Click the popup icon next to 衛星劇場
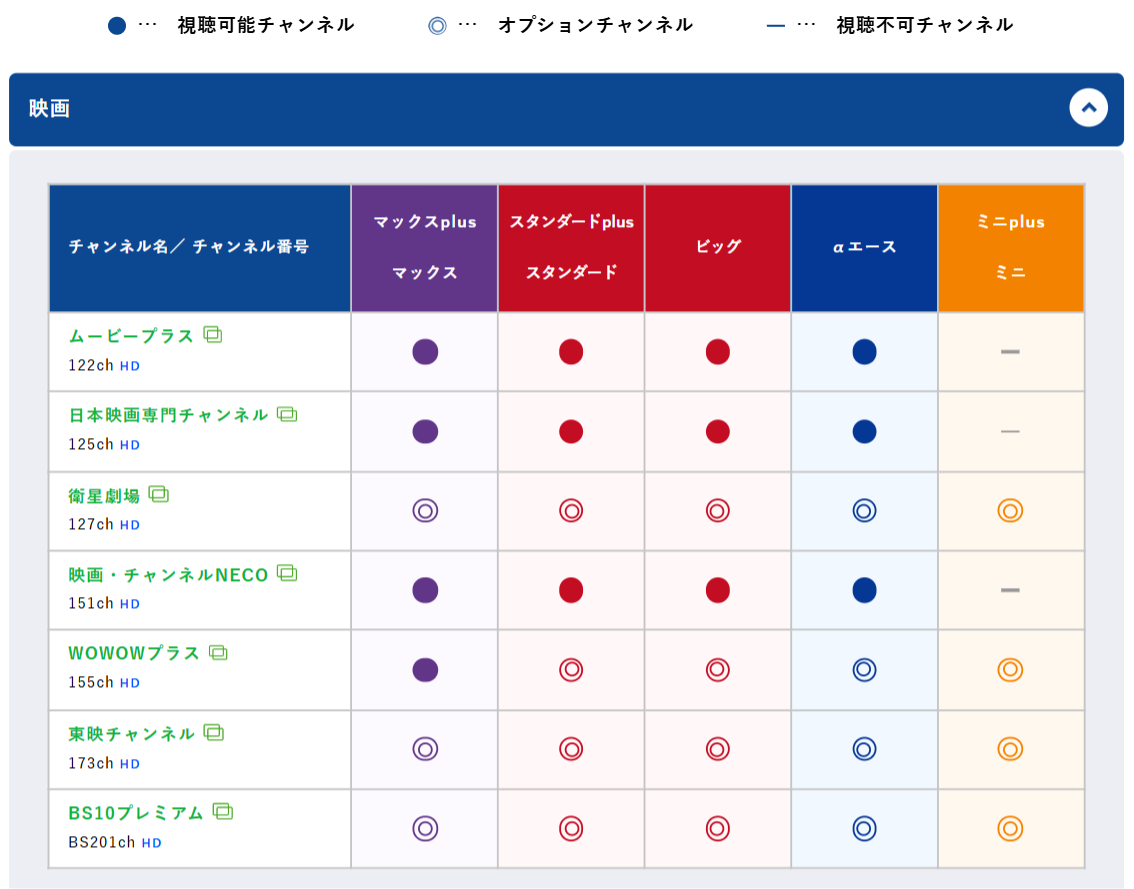Screen dimensions: 1134x889 click(x=159, y=494)
